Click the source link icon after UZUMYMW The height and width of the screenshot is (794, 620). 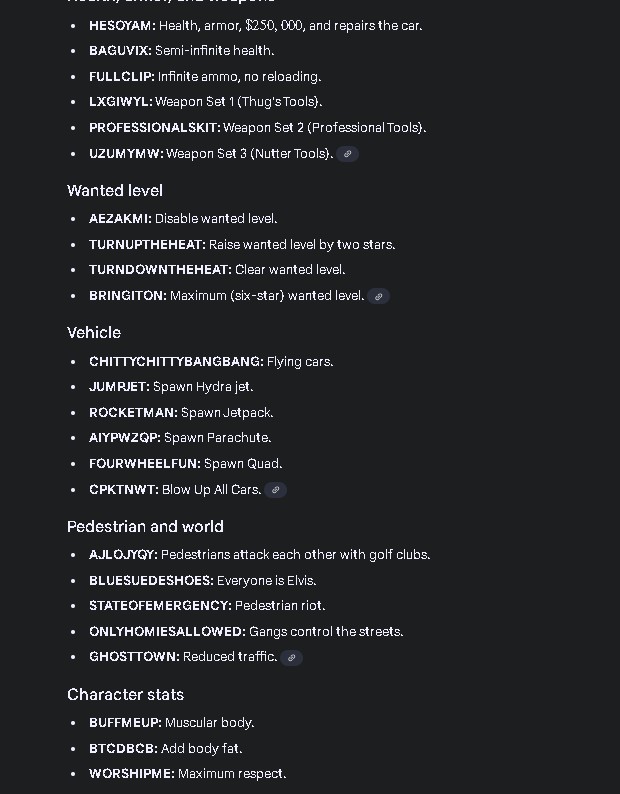(x=347, y=154)
